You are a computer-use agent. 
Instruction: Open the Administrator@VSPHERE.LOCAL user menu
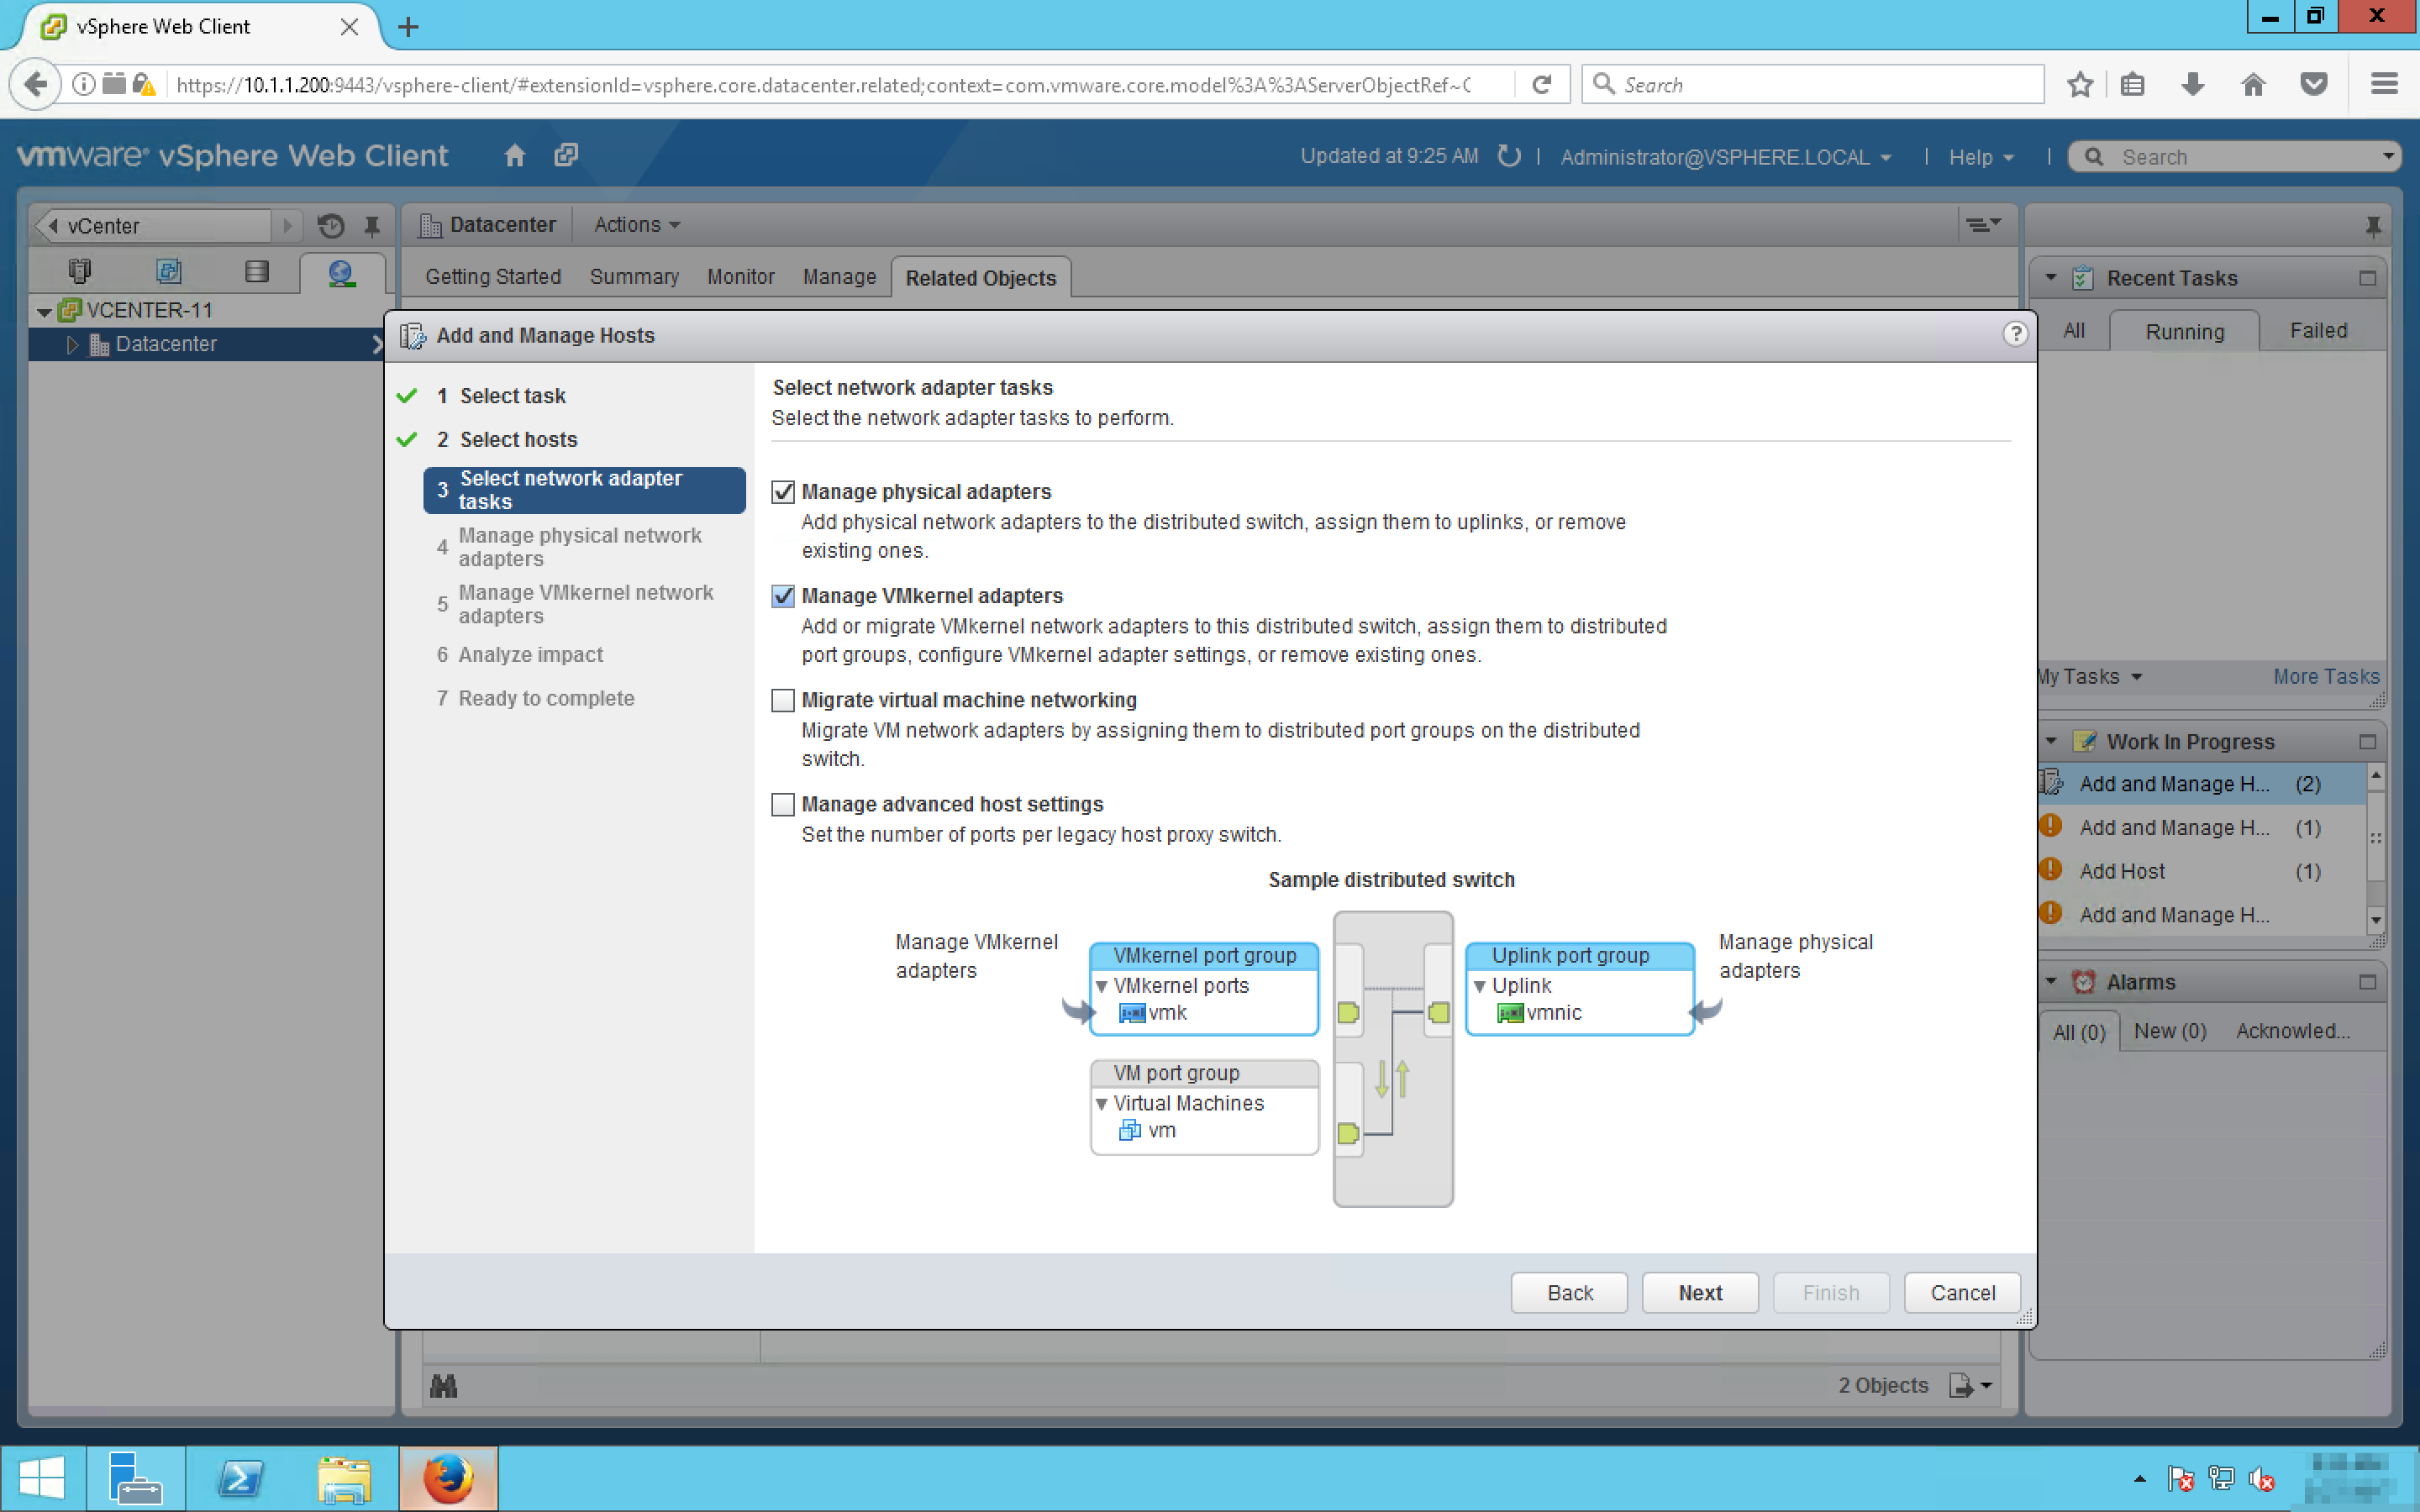coord(1724,157)
